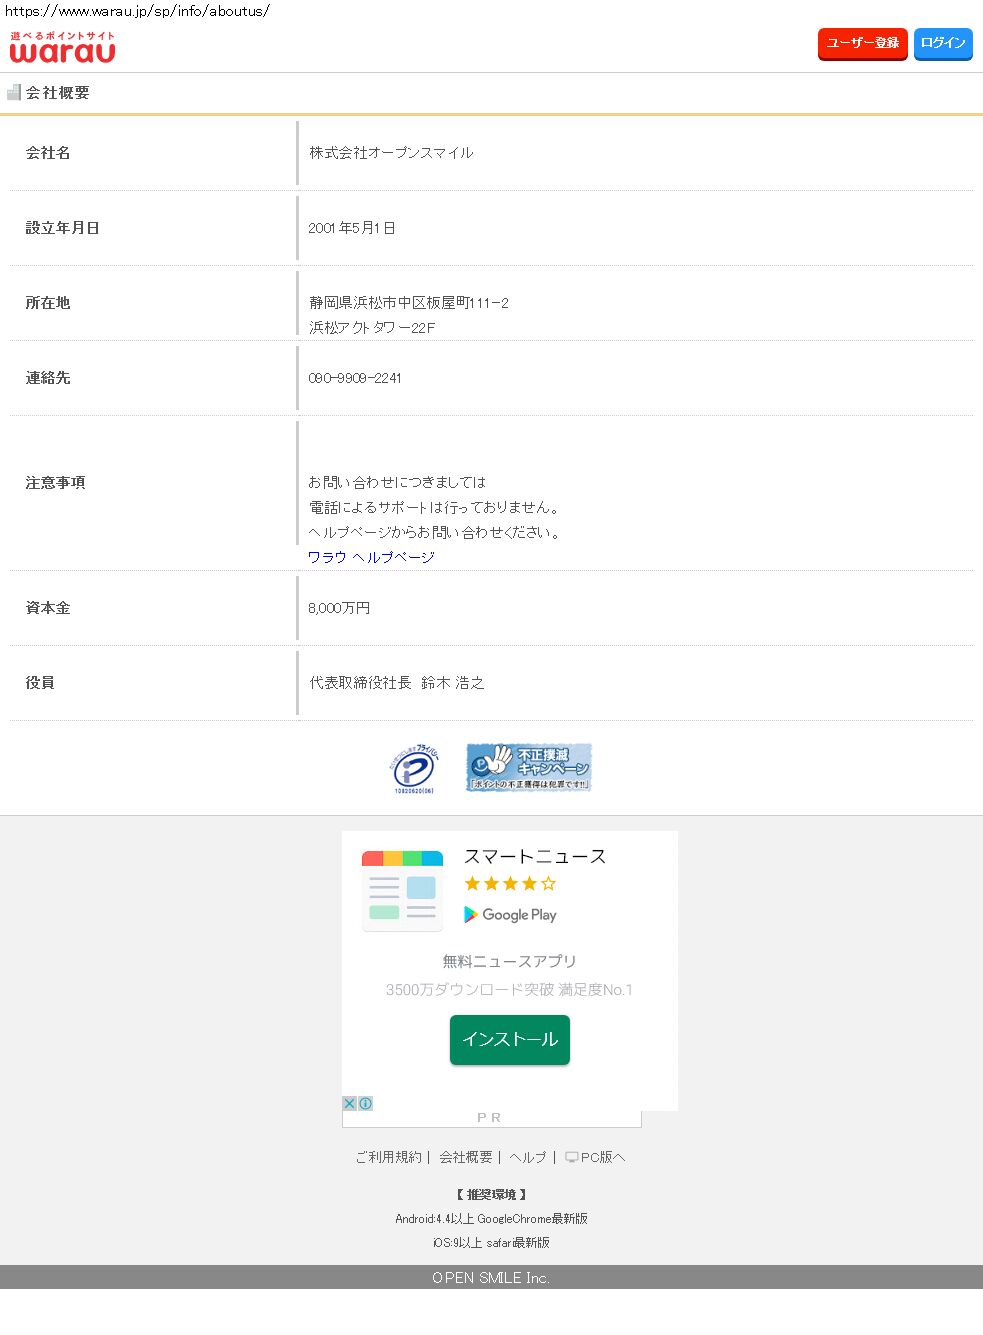Click the 無料ニュースアプリ ad description text
The width and height of the screenshot is (983, 1335).
509,961
